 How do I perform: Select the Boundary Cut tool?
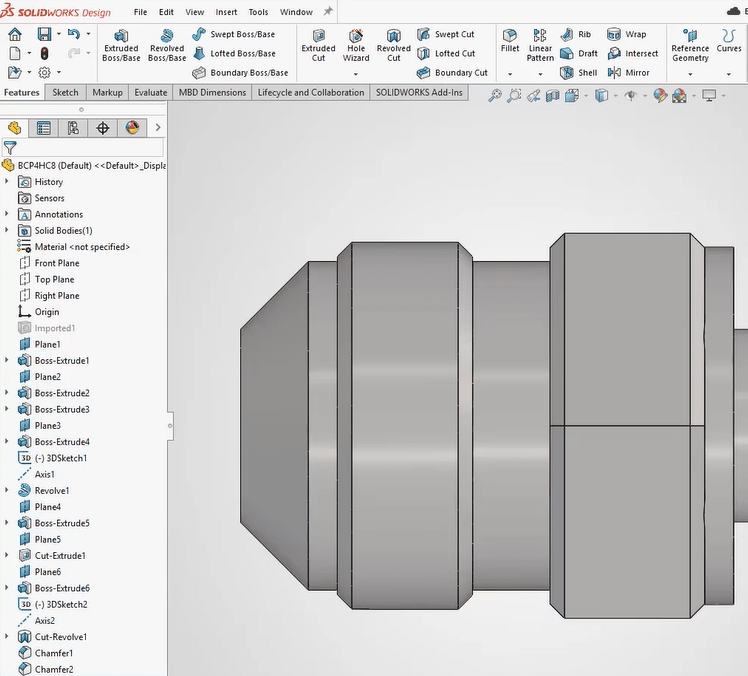coord(452,73)
